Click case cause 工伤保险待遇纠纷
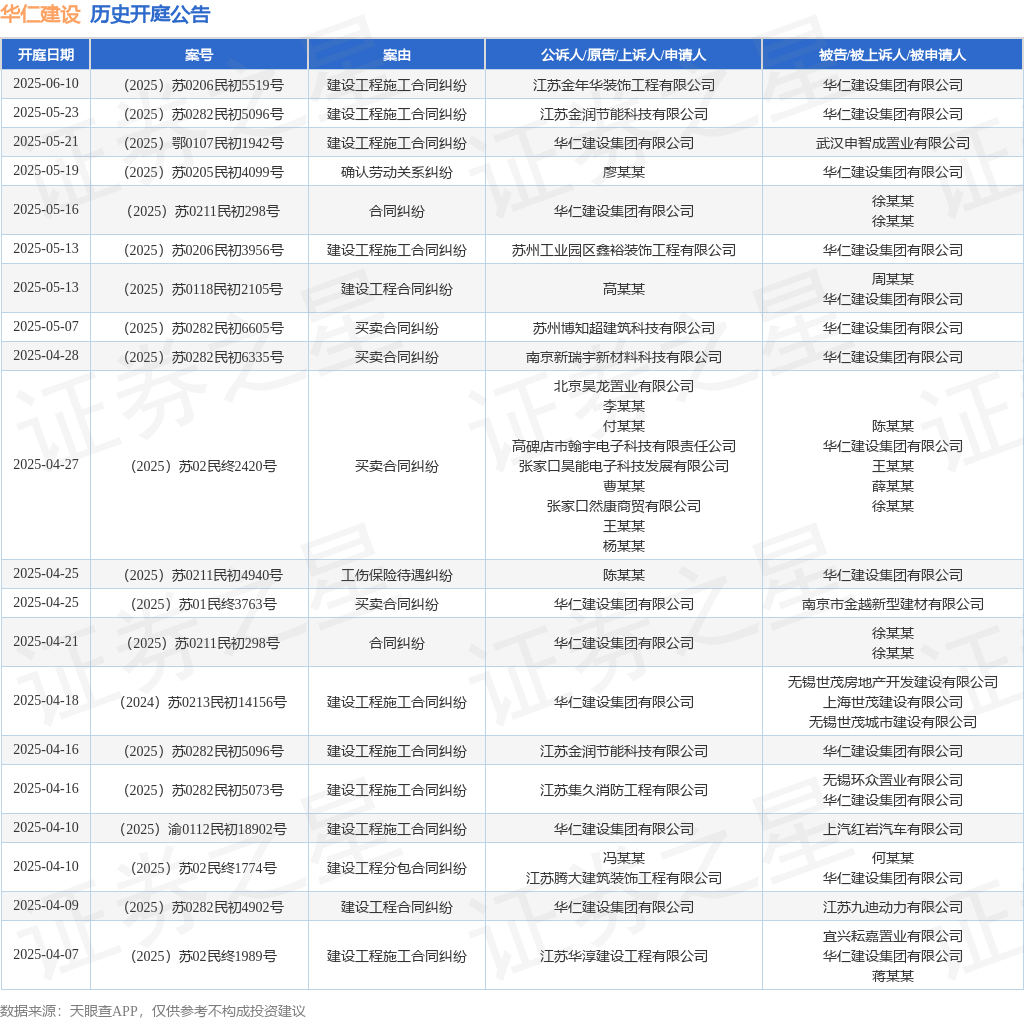This screenshot has height=1020, width=1024. 396,575
